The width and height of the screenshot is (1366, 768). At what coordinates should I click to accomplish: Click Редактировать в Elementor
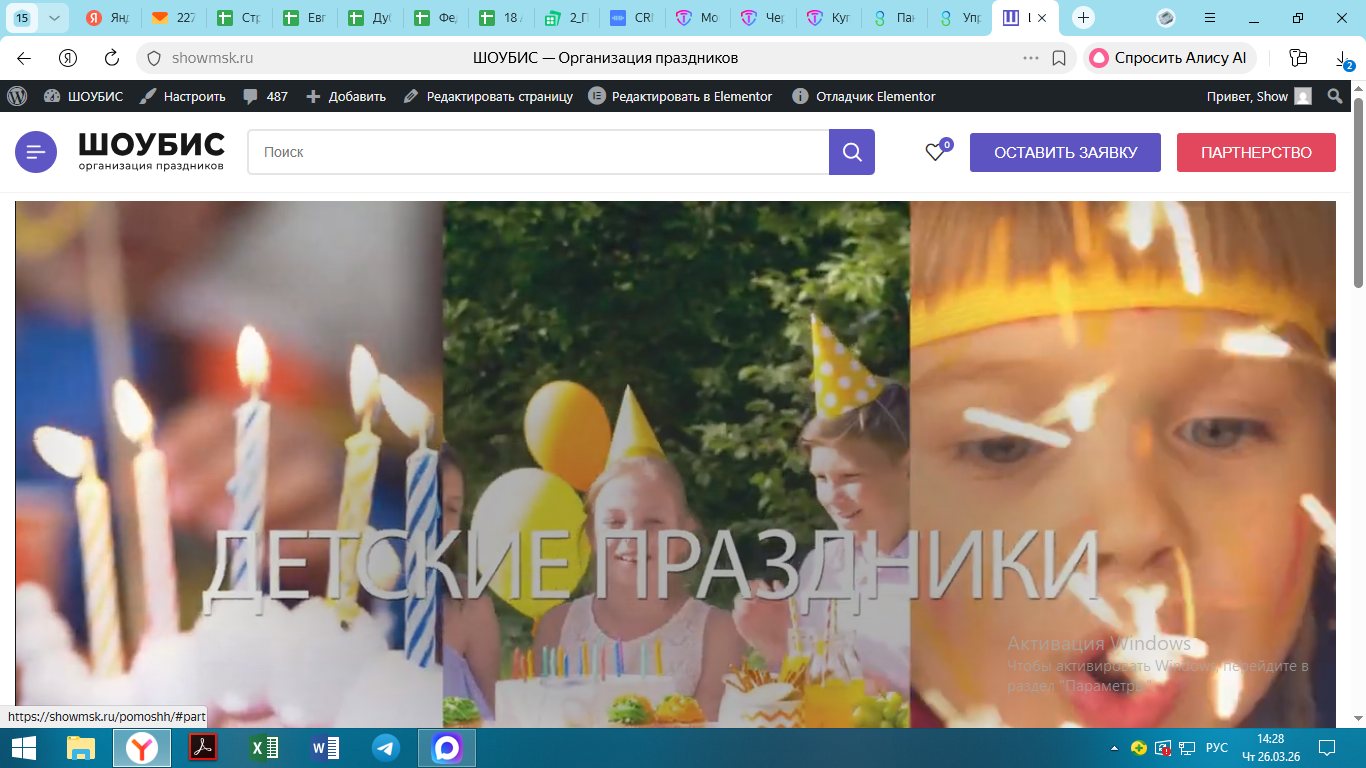[x=680, y=96]
